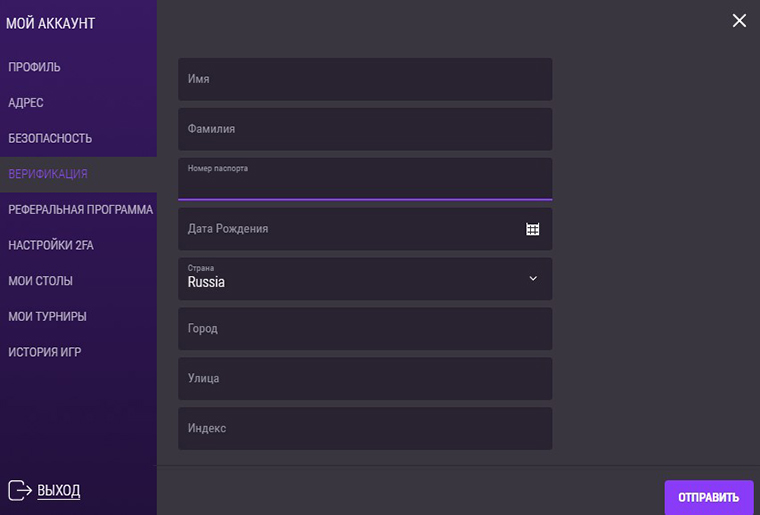Screen dimensions: 760x515
Task: Go to the АДРЕС section
Action: [26, 103]
